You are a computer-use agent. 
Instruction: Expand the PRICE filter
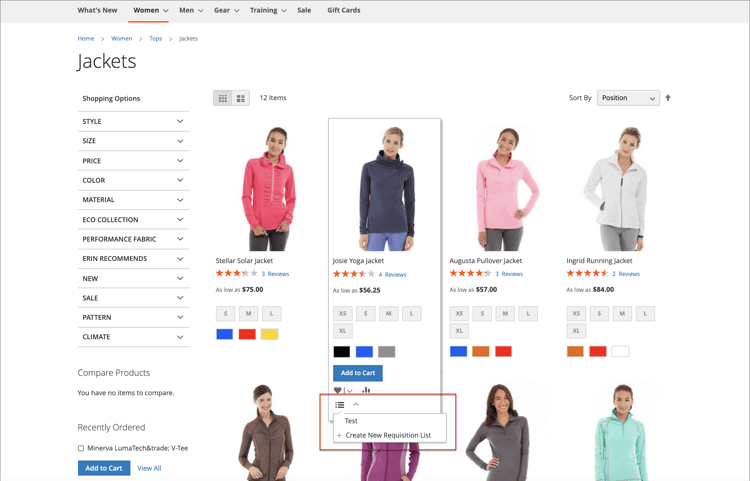(133, 161)
